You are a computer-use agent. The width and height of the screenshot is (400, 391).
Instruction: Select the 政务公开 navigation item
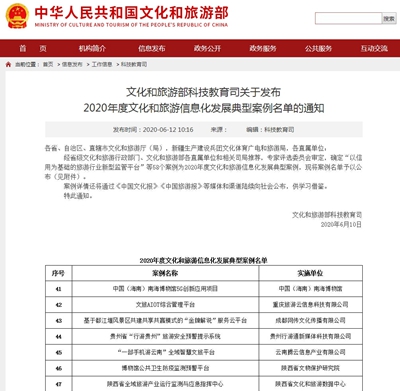pyautogui.click(x=207, y=49)
